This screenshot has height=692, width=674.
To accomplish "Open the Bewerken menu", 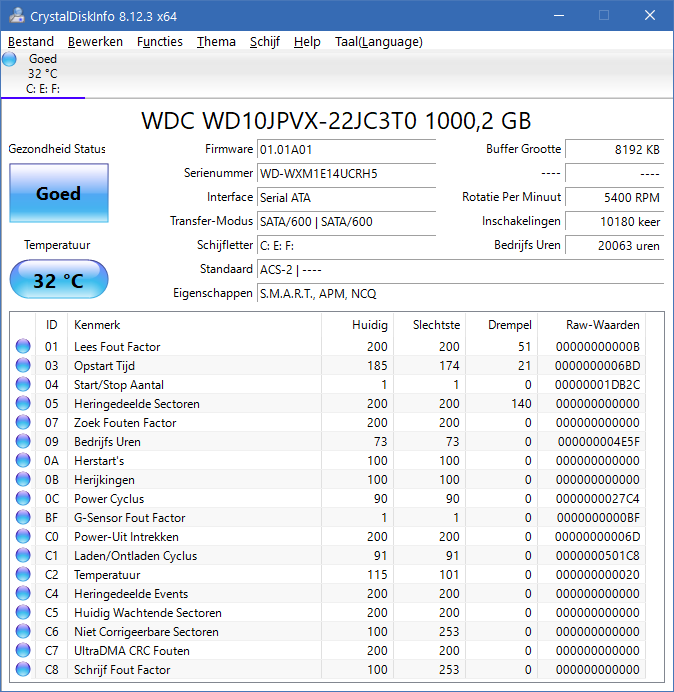I will pos(95,42).
